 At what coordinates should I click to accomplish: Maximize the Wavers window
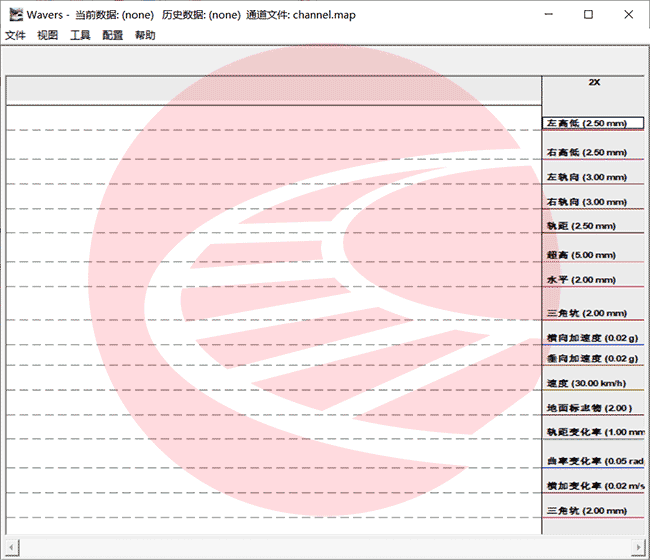588,15
